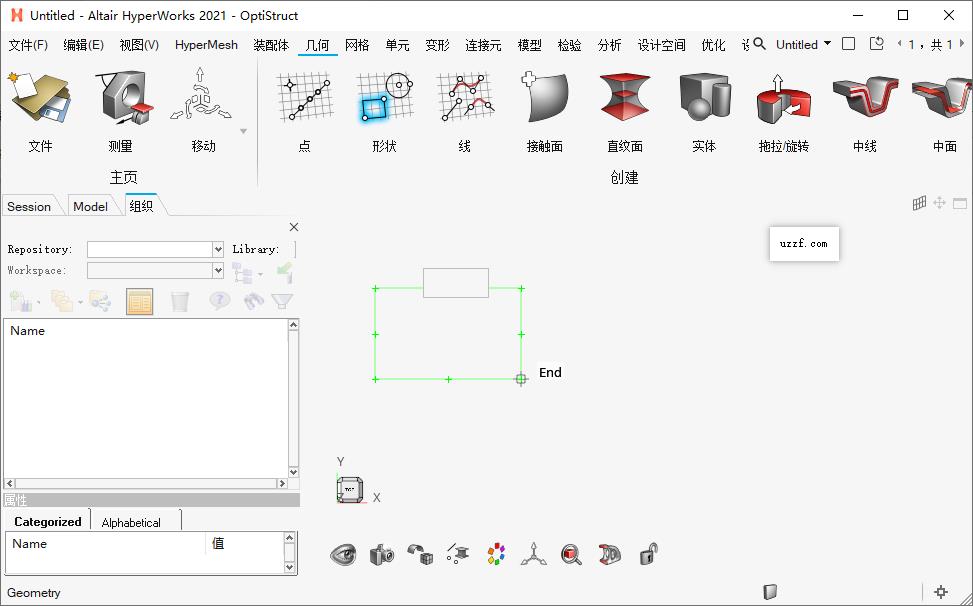Expand the 移动 tool dropdown arrow

coord(242,131)
